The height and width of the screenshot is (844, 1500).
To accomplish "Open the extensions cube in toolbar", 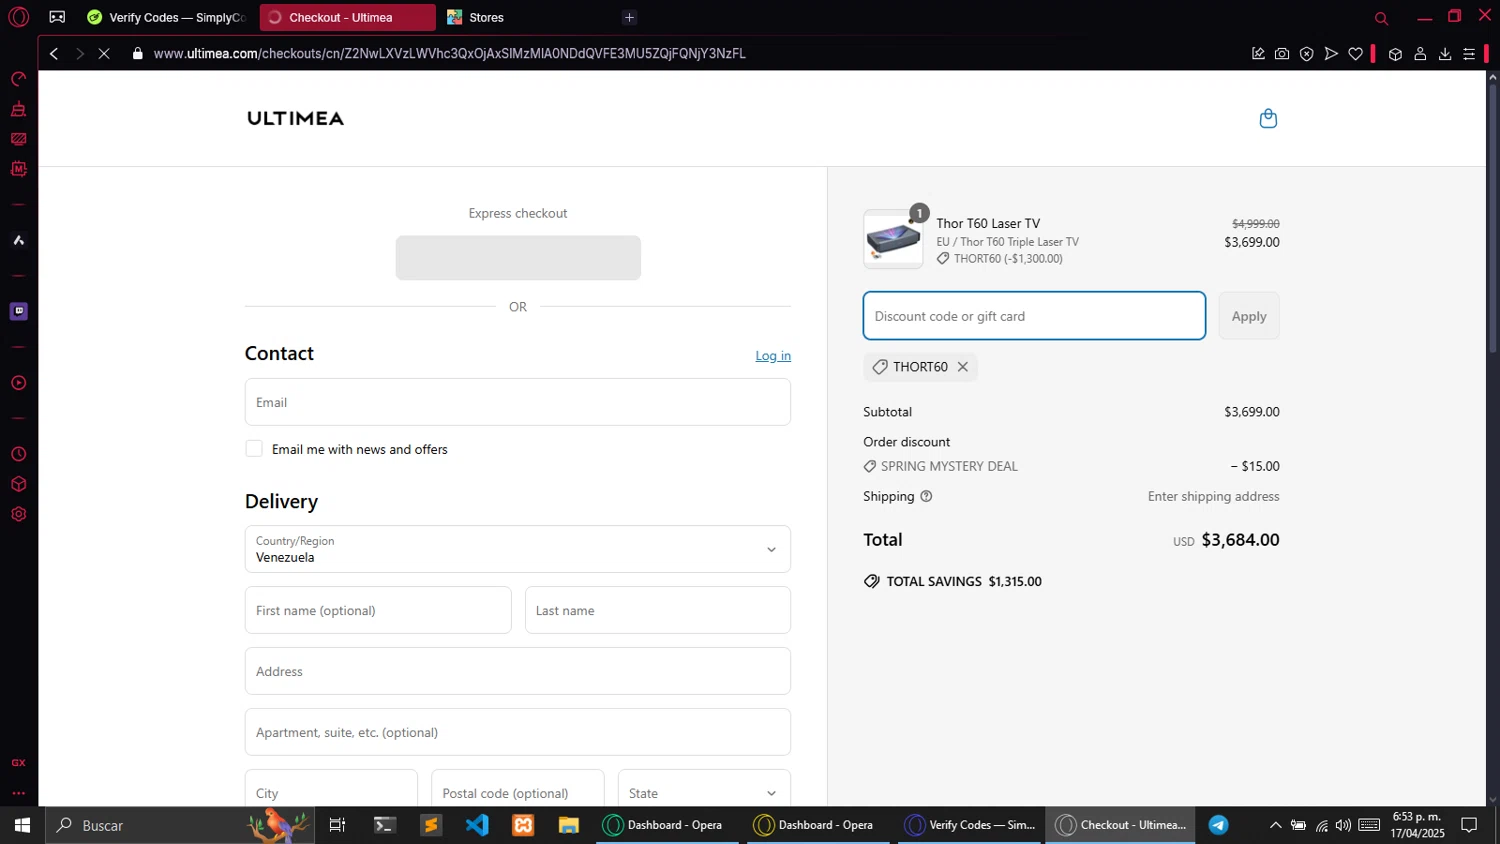I will pos(1395,54).
